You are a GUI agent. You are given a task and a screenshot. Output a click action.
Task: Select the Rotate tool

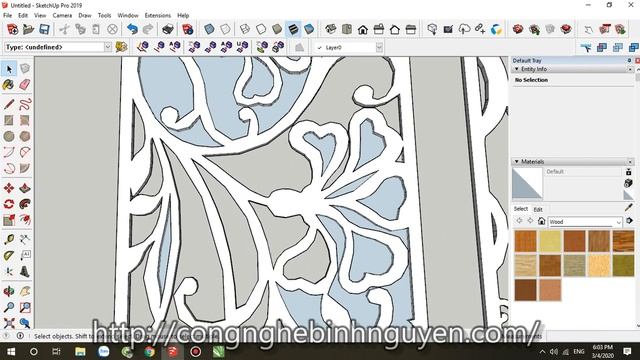pos(9,204)
